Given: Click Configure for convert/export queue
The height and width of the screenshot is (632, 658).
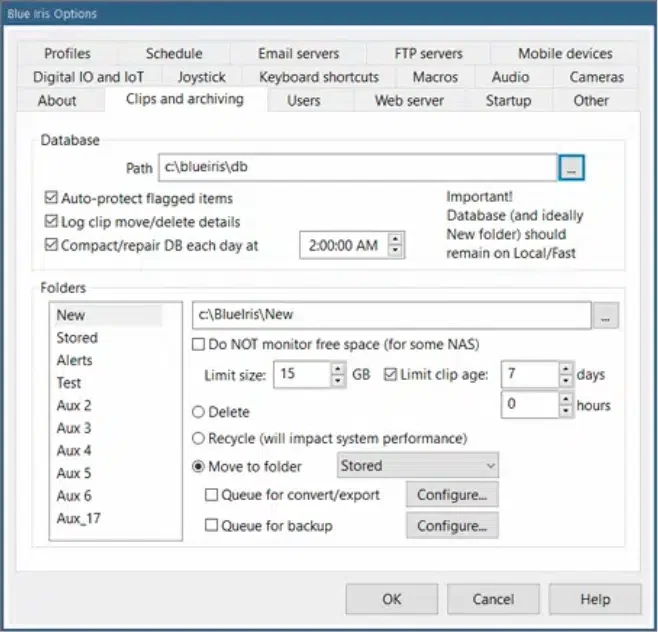Looking at the screenshot, I should click(451, 495).
